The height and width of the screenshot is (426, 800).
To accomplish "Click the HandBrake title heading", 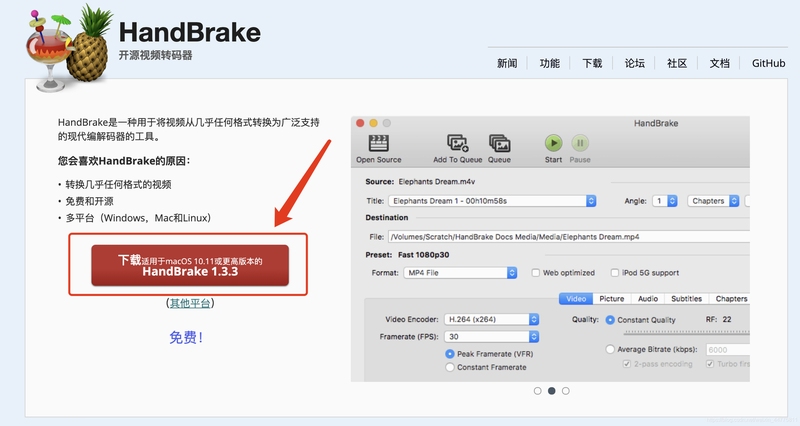I will [x=190, y=32].
